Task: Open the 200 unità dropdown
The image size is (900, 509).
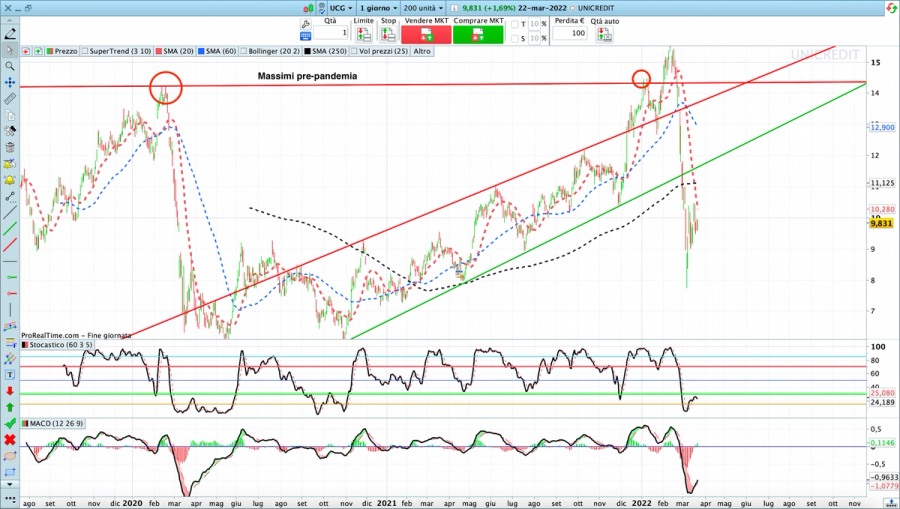Action: (423, 8)
